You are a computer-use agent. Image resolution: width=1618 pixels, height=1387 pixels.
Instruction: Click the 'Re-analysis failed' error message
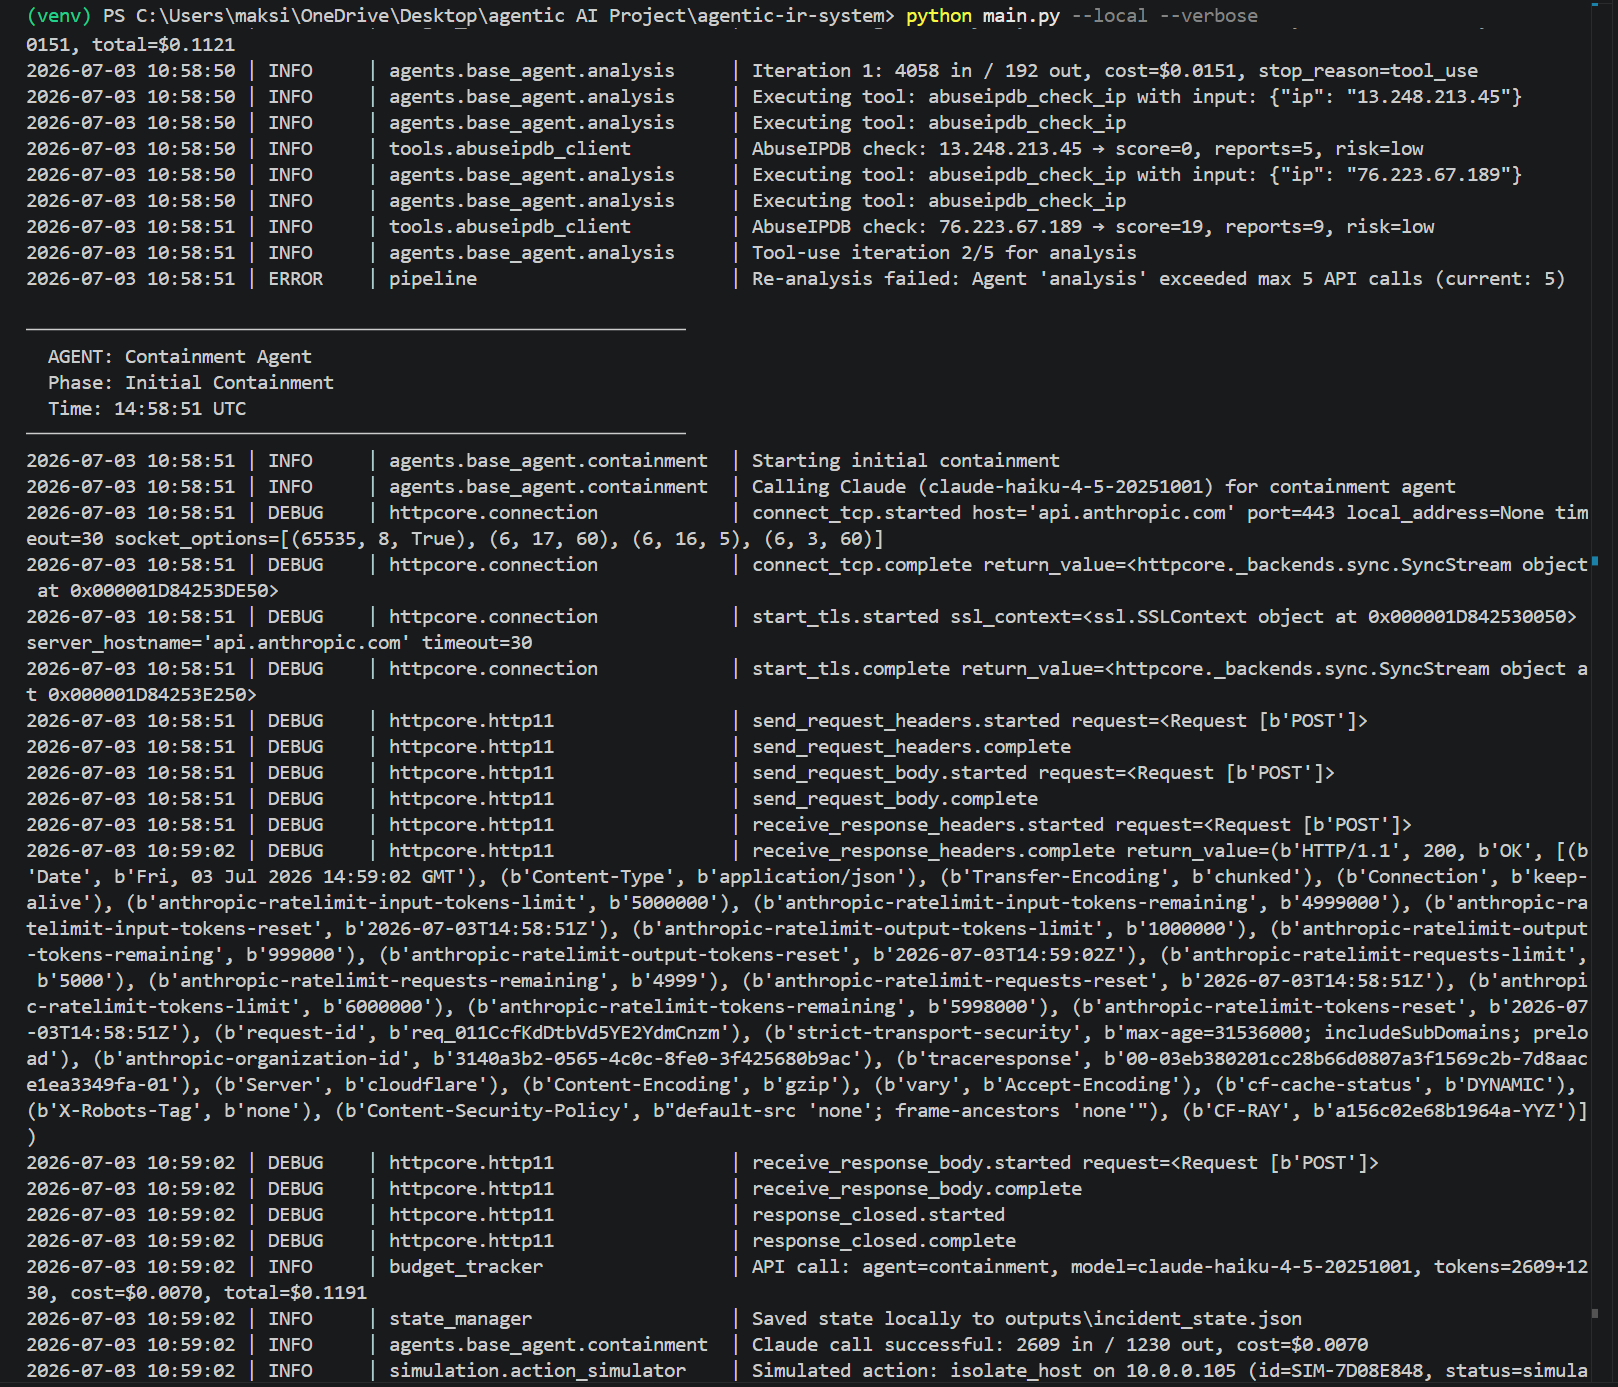[x=1159, y=278]
